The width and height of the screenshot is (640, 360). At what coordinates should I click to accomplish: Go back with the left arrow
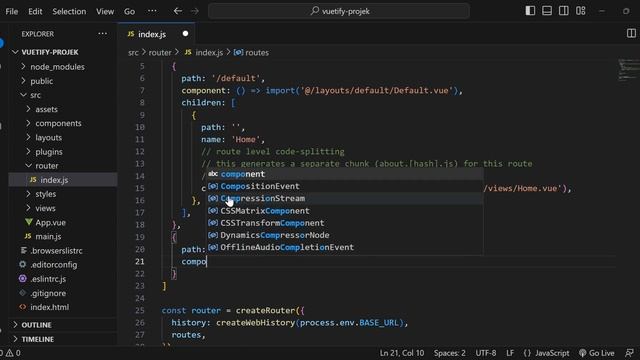[178, 11]
